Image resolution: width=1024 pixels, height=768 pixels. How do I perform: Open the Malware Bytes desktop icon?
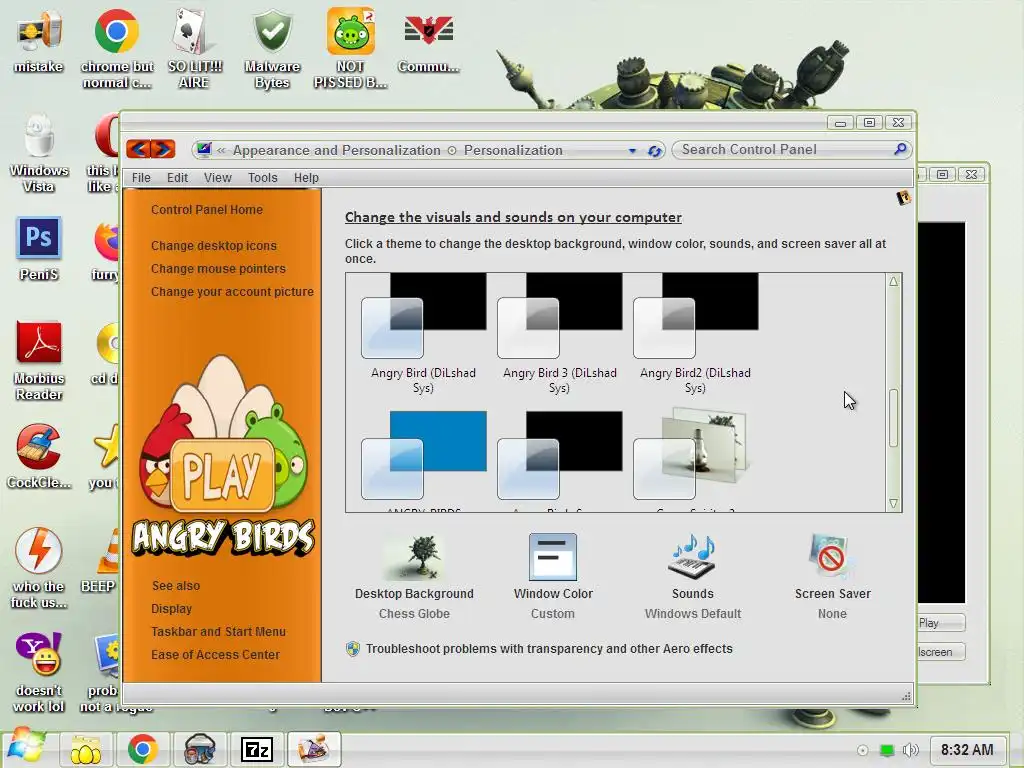pos(272,49)
